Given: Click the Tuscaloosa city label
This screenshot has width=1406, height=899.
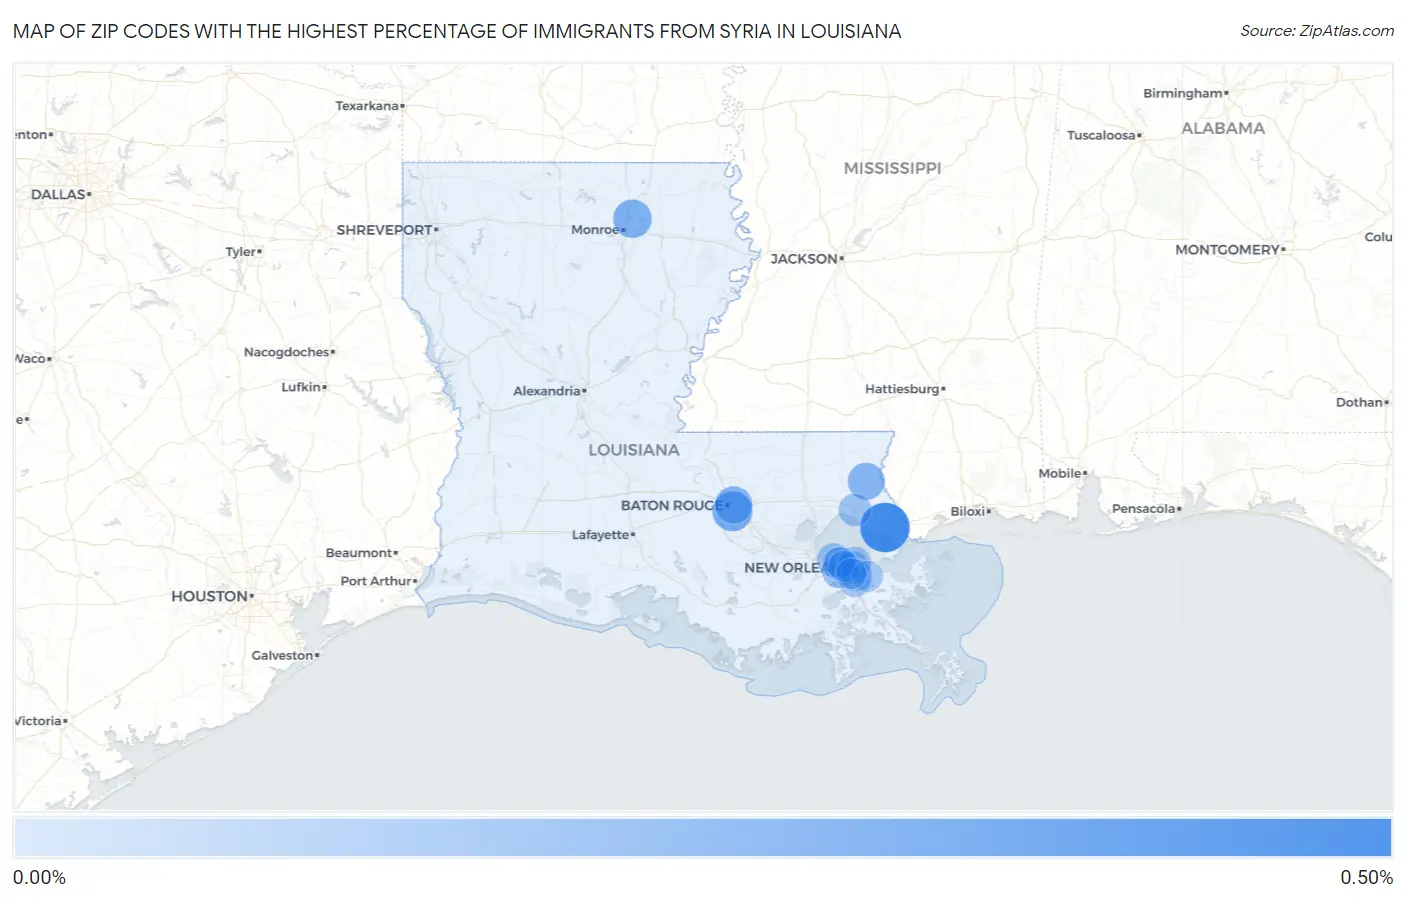Looking at the screenshot, I should point(1101,135).
